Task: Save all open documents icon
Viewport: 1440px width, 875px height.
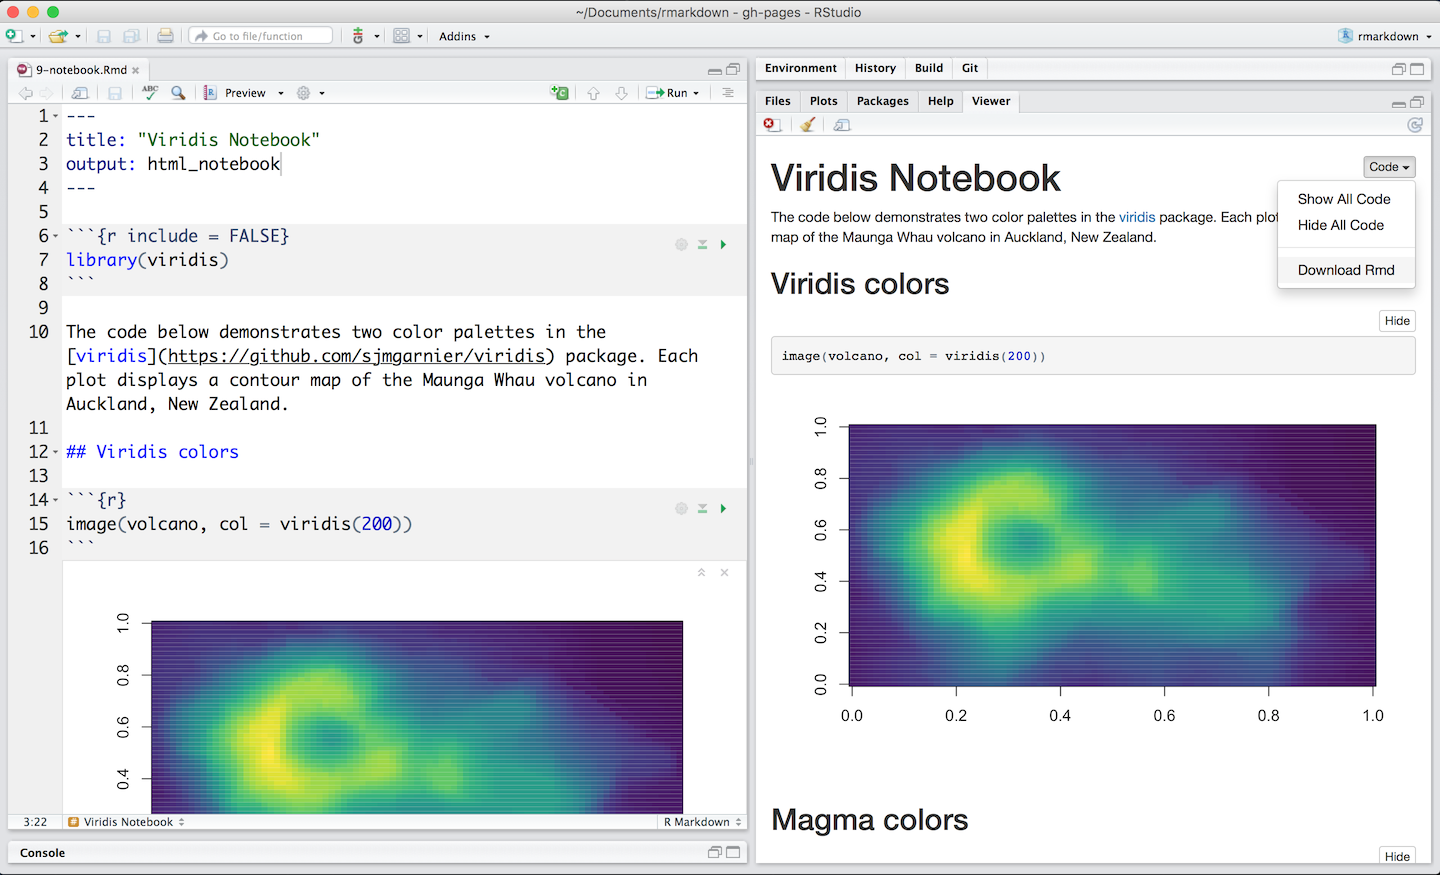Action: [x=131, y=36]
